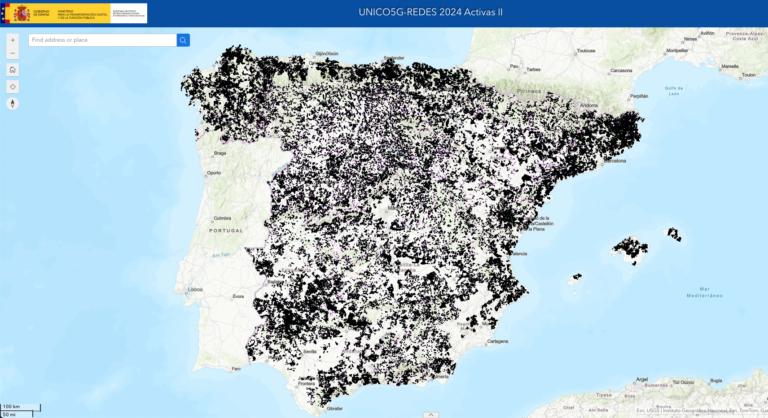Reset map orientation with the compass
This screenshot has height=418, width=768.
pos(13,103)
